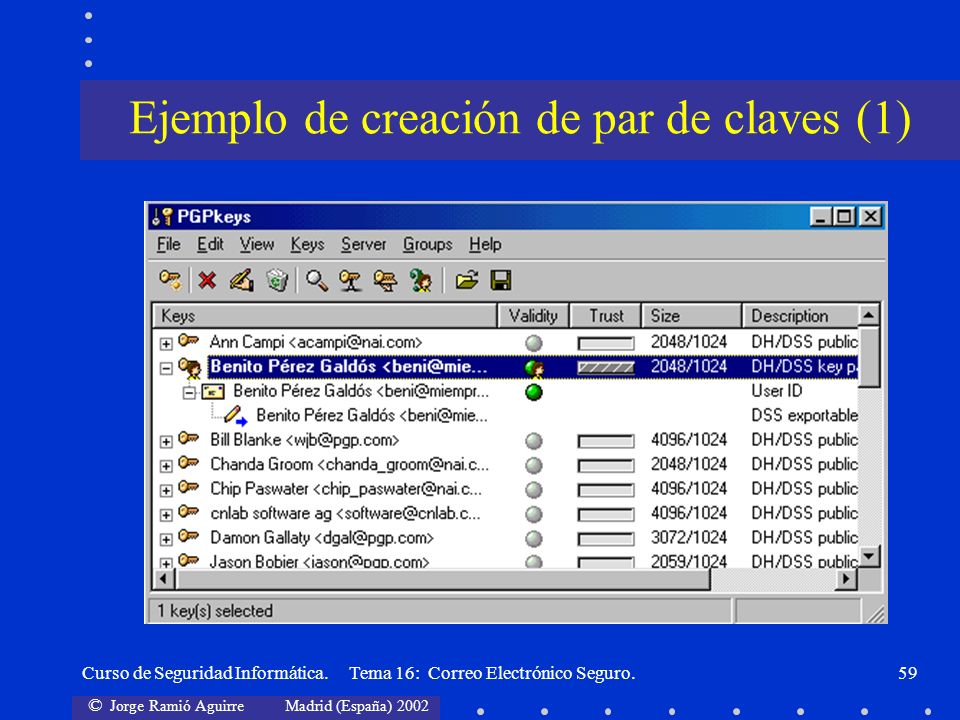
Task: Open the View menu
Action: (x=257, y=244)
